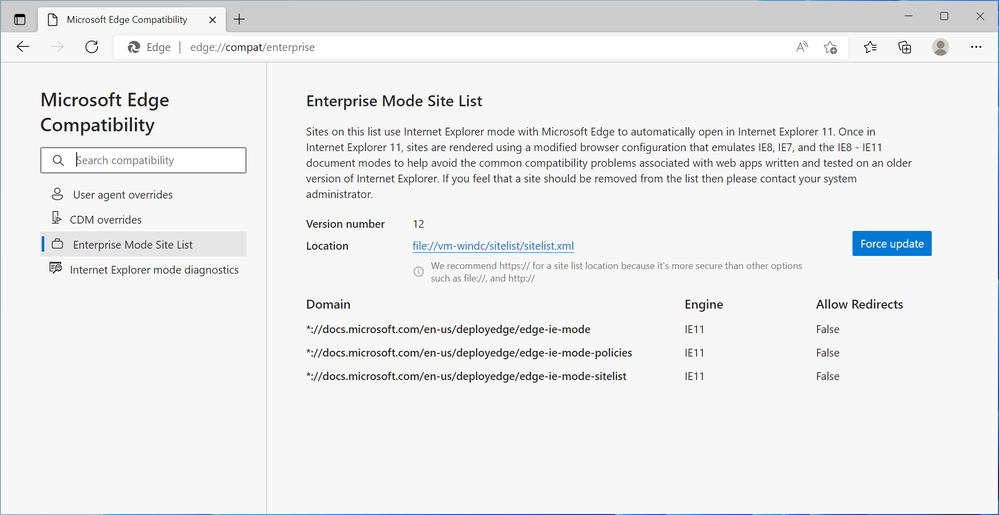Click the Engine column header

tap(704, 304)
